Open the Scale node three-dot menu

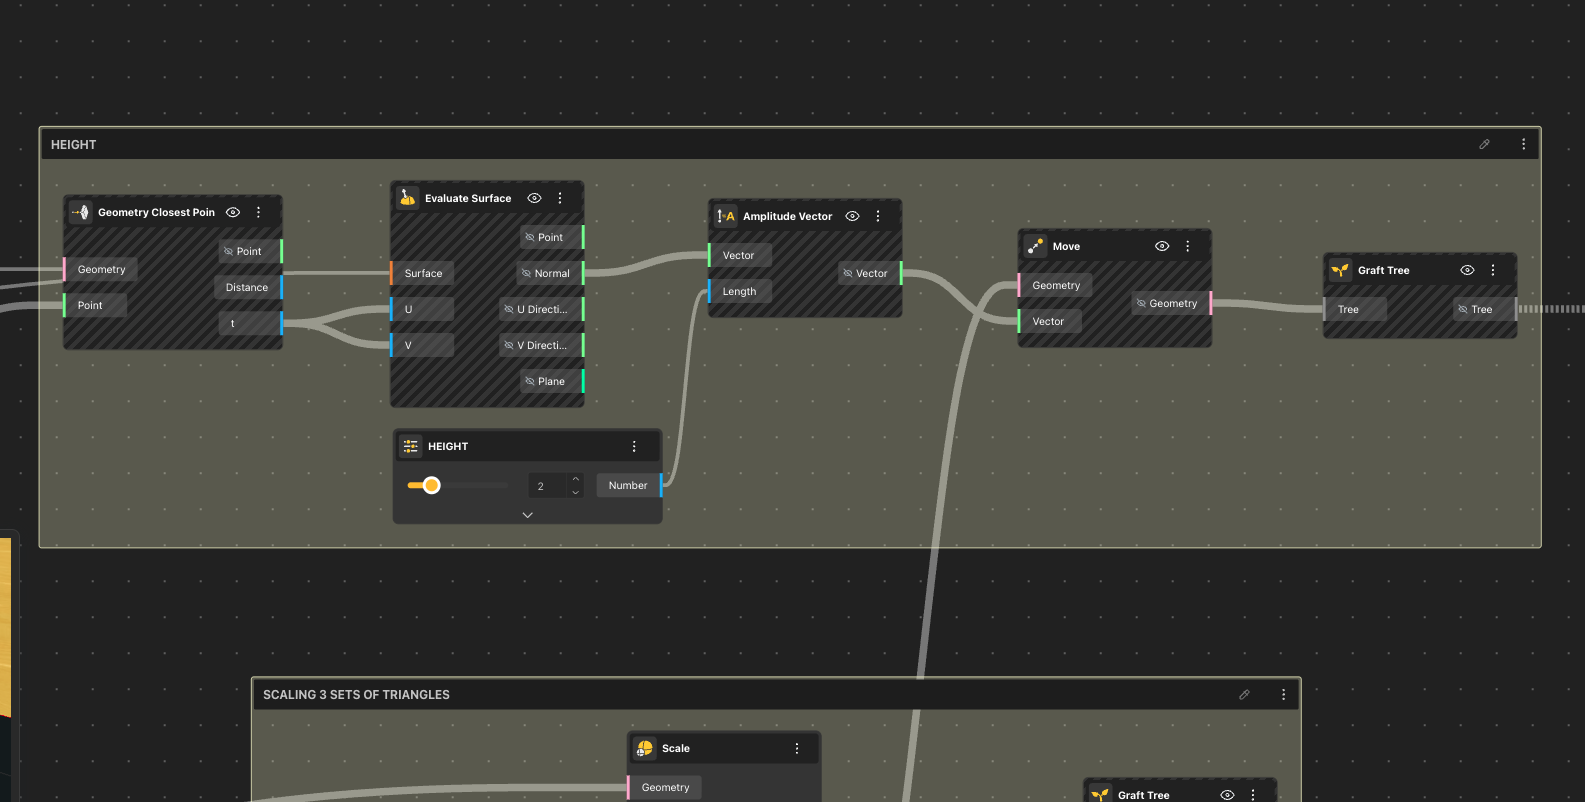[x=797, y=748]
